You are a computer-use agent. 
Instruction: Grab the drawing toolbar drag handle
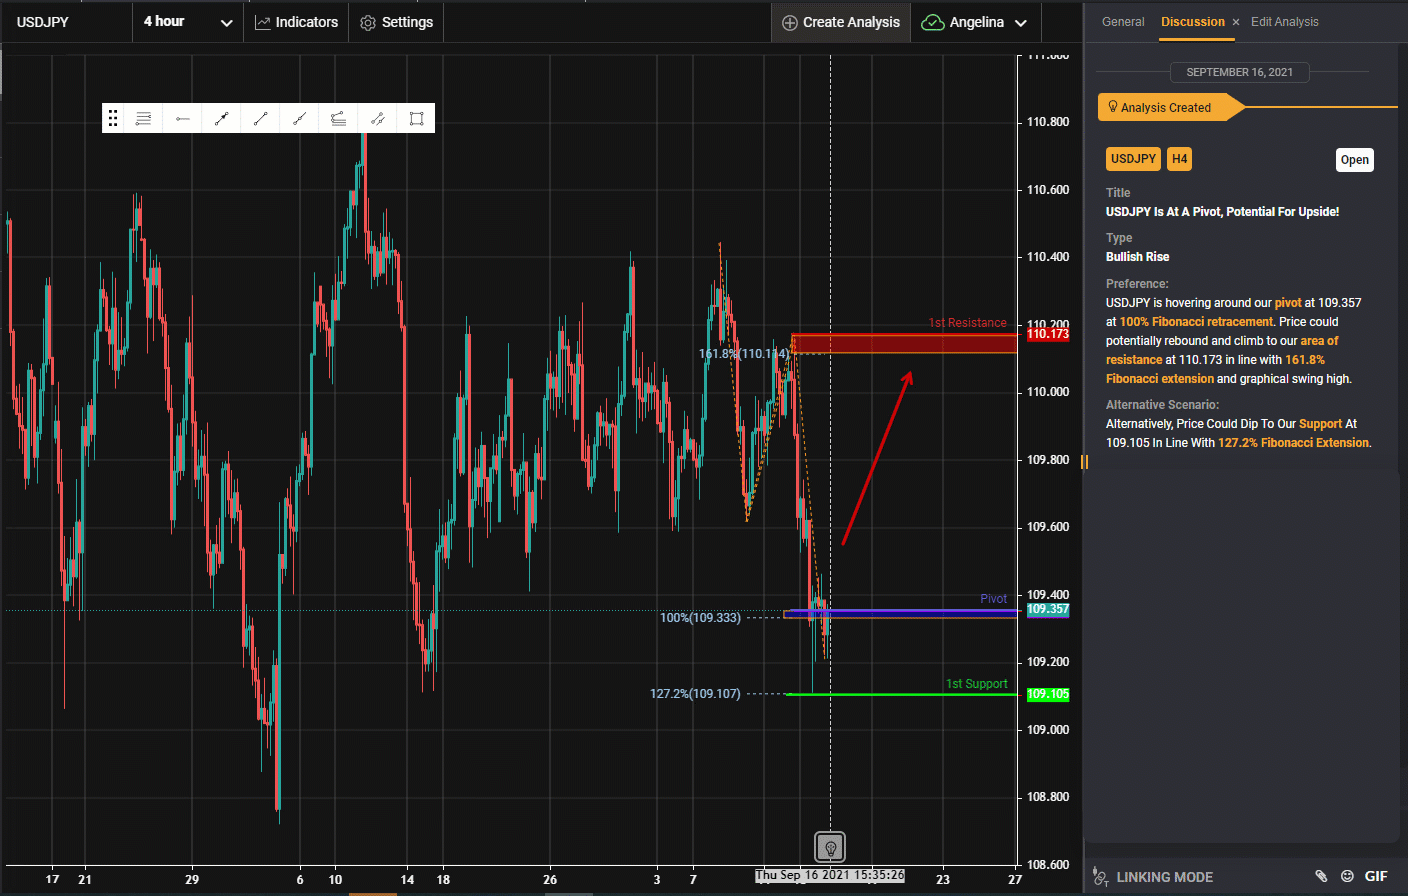click(x=113, y=119)
